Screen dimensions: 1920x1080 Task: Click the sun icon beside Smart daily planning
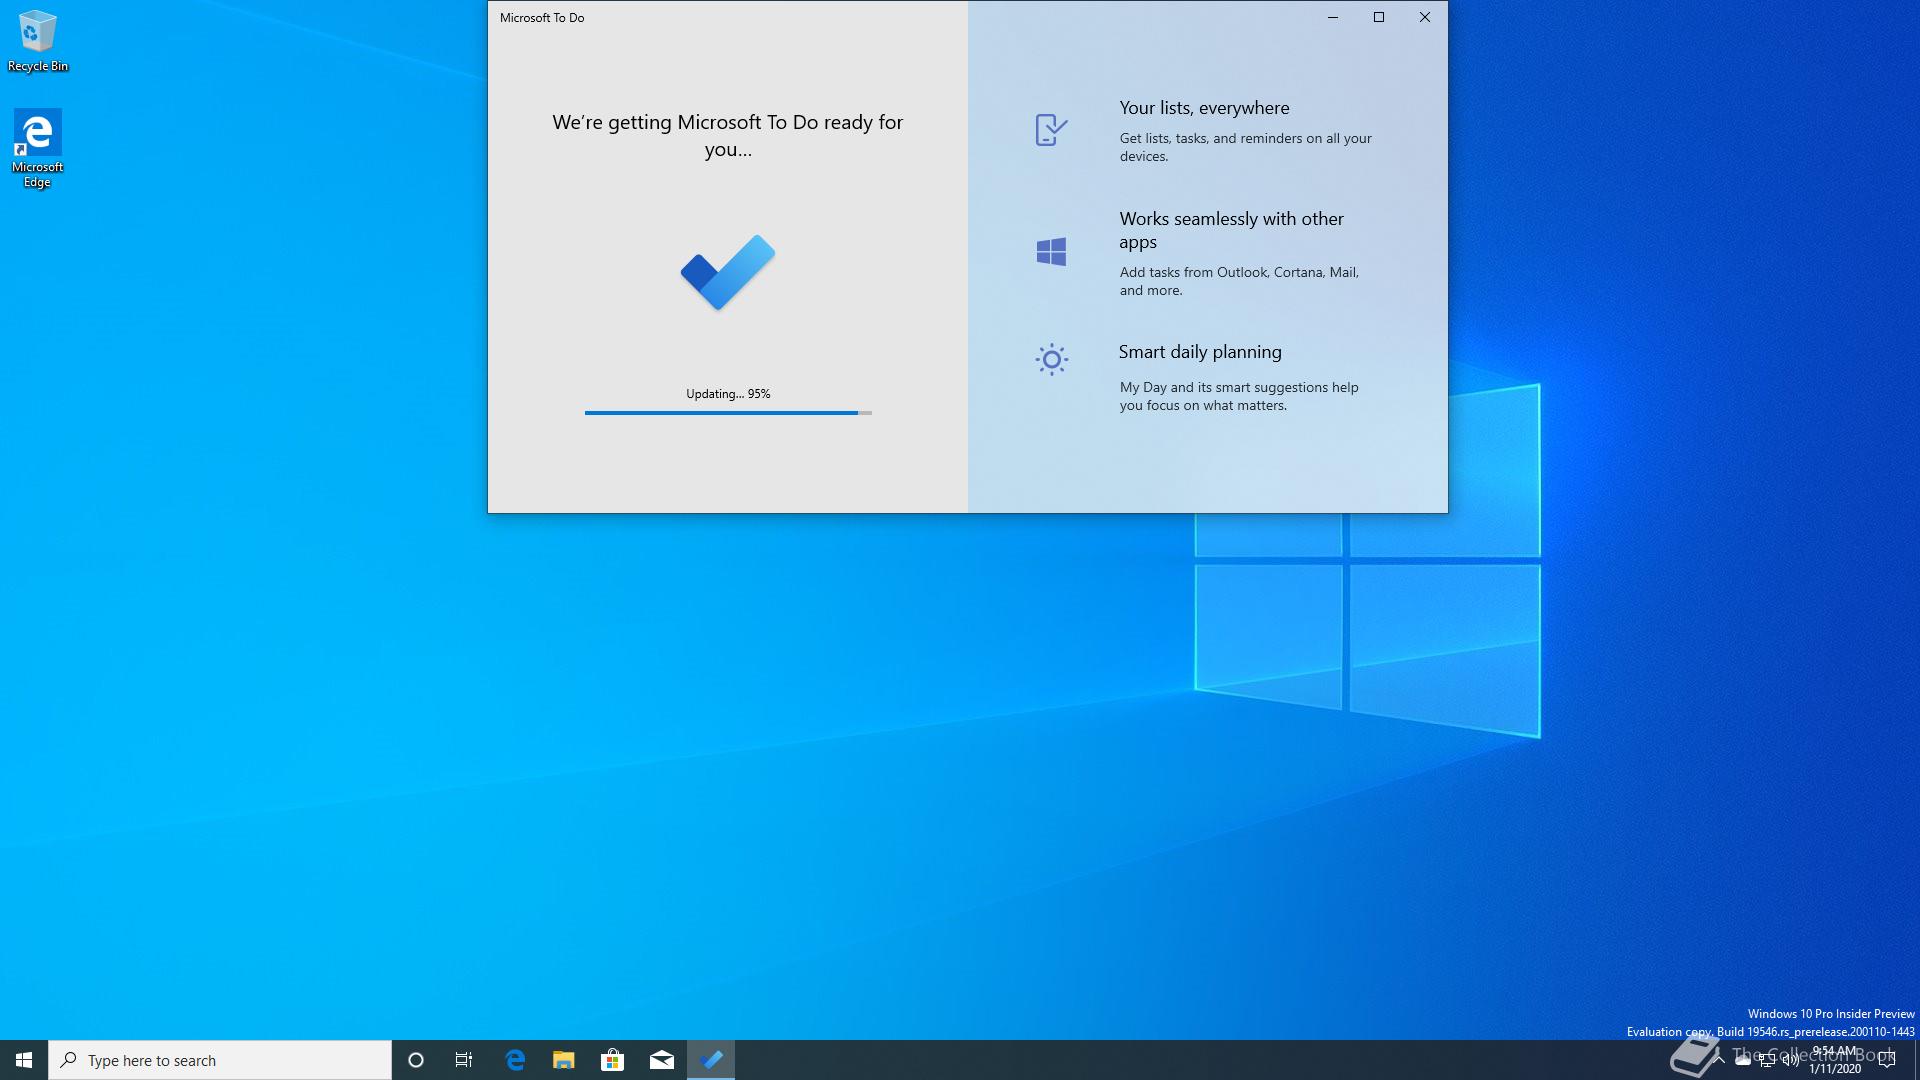(1051, 359)
